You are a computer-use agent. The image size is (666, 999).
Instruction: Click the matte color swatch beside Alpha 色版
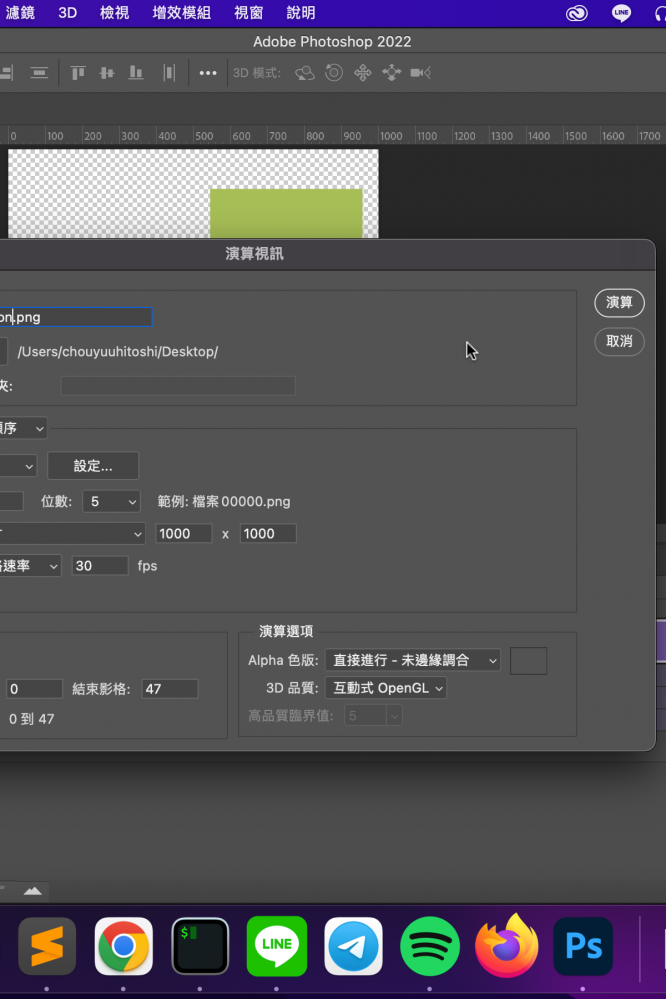[529, 660]
